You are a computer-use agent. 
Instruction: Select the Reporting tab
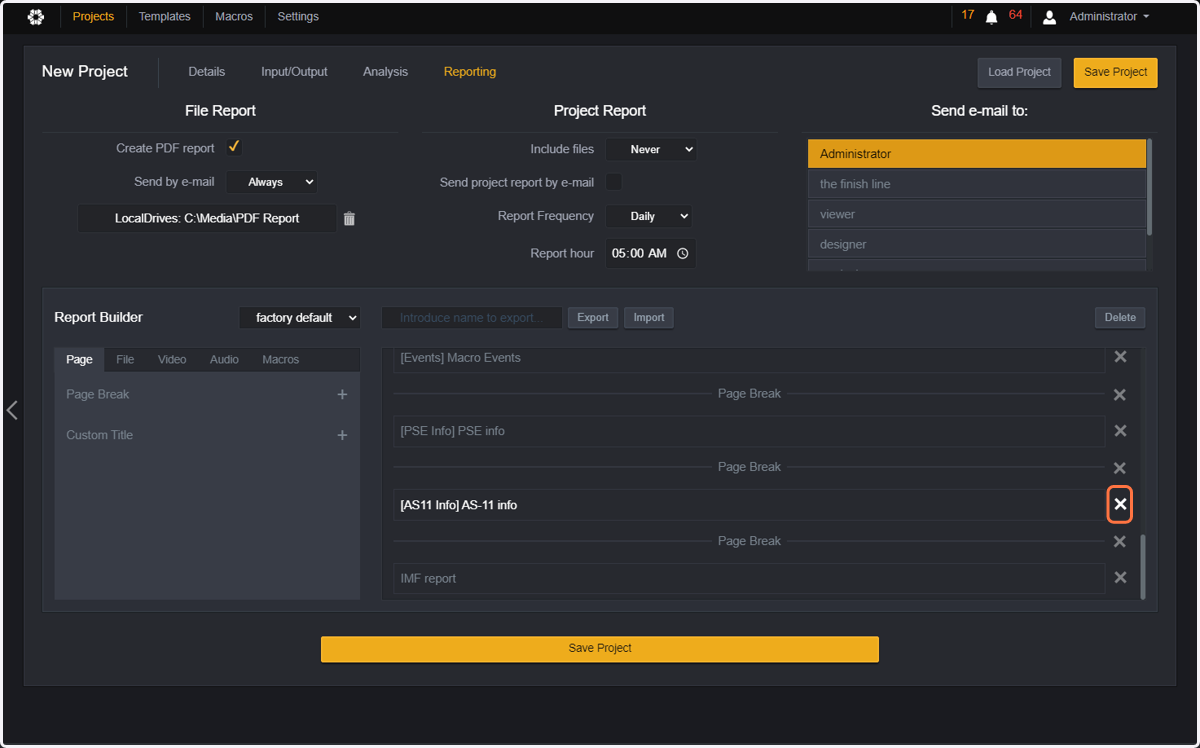(470, 72)
